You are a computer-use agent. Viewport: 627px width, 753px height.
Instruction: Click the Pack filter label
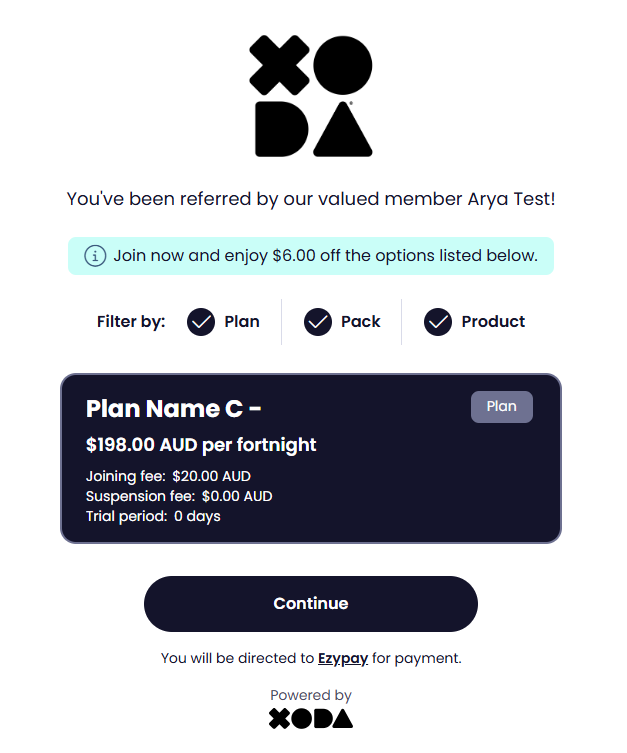click(360, 322)
